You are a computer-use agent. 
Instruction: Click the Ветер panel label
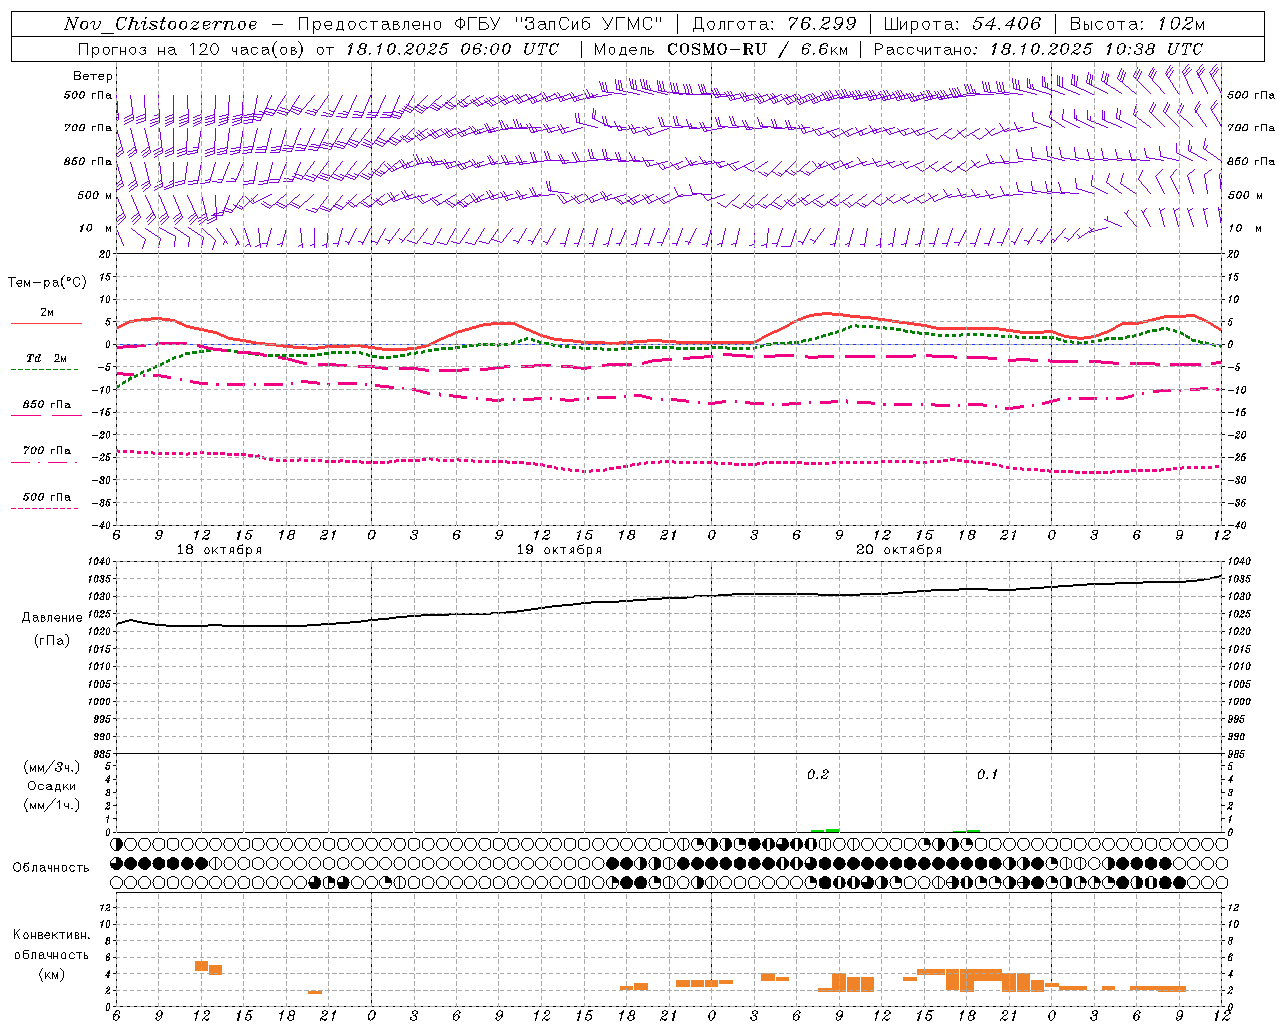click(x=93, y=76)
